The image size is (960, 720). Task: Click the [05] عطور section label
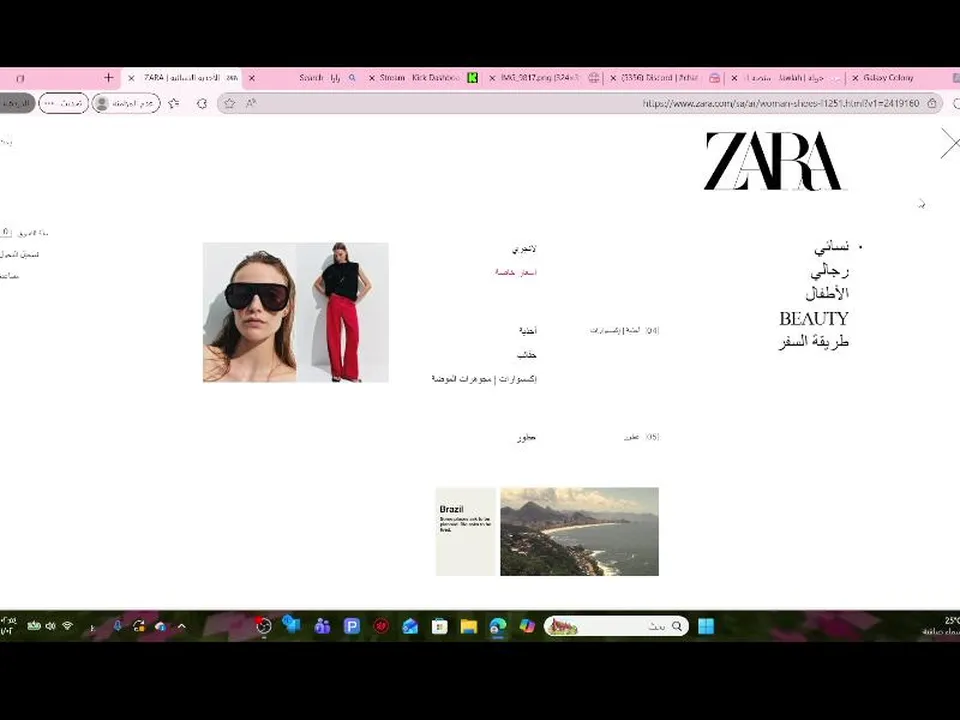pos(642,437)
